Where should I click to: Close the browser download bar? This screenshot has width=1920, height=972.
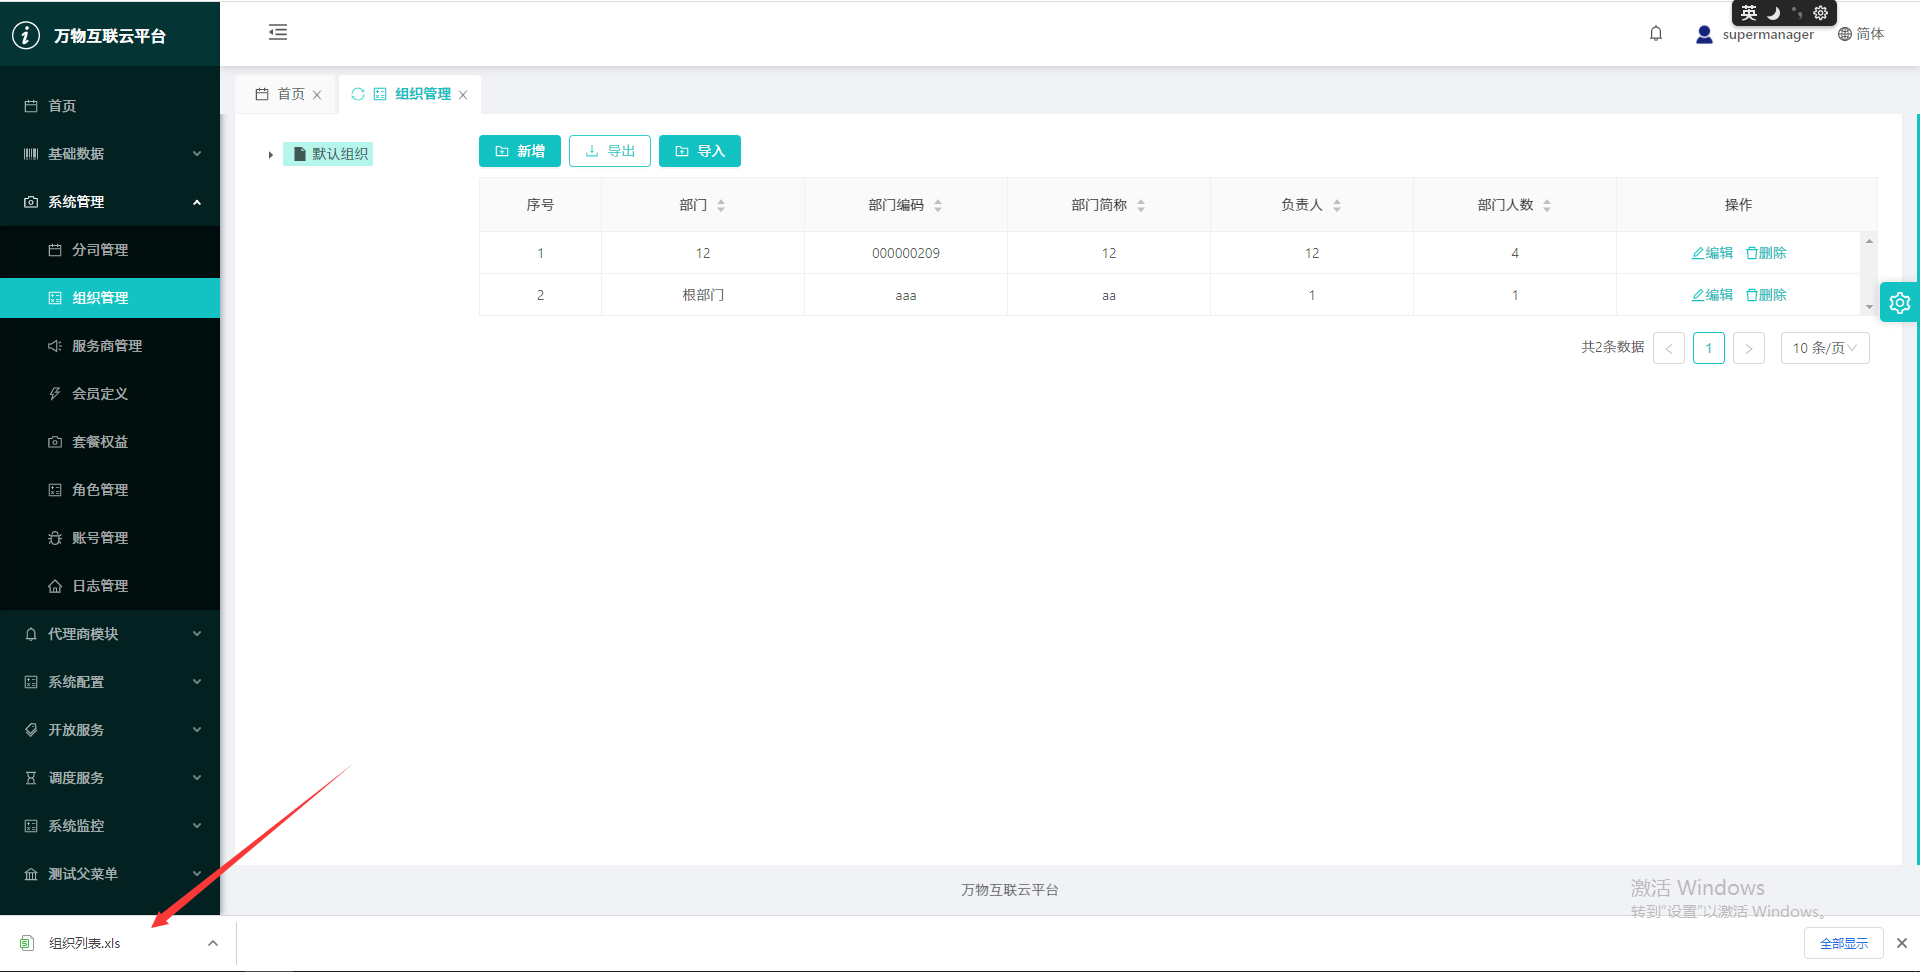(1902, 943)
